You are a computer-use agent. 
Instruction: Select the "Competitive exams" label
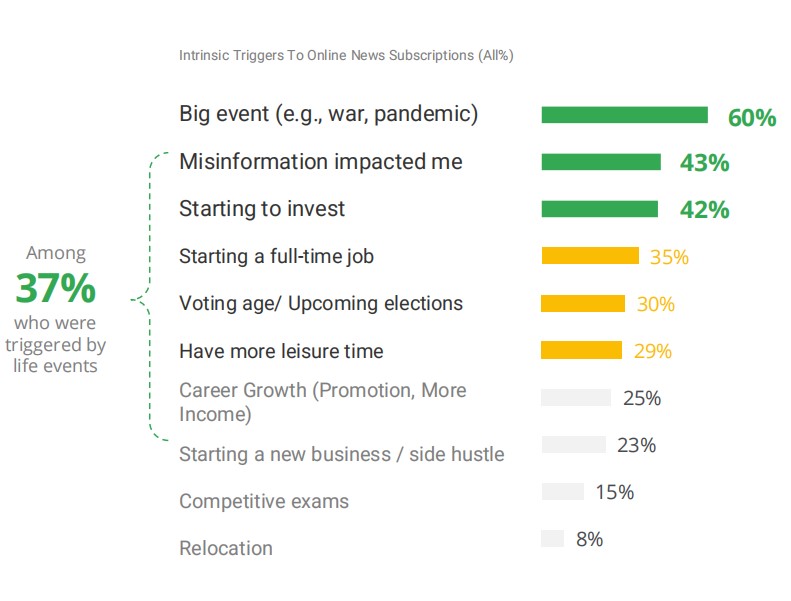pos(264,501)
